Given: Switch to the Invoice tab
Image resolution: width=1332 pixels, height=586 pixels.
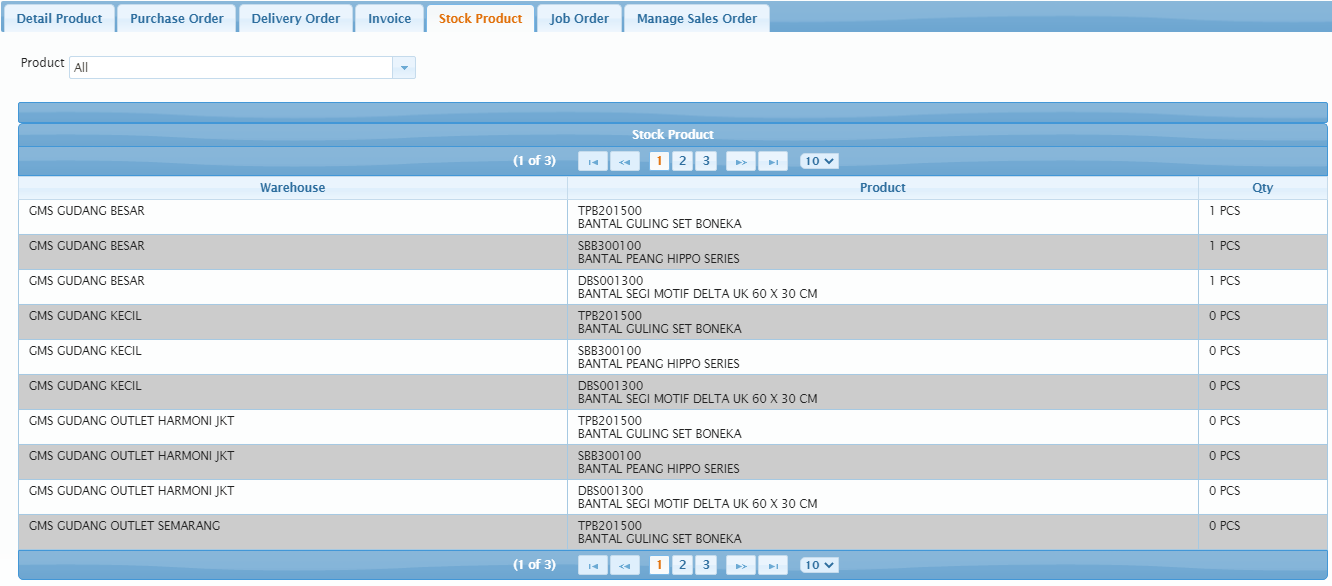Looking at the screenshot, I should pyautogui.click(x=389, y=18).
